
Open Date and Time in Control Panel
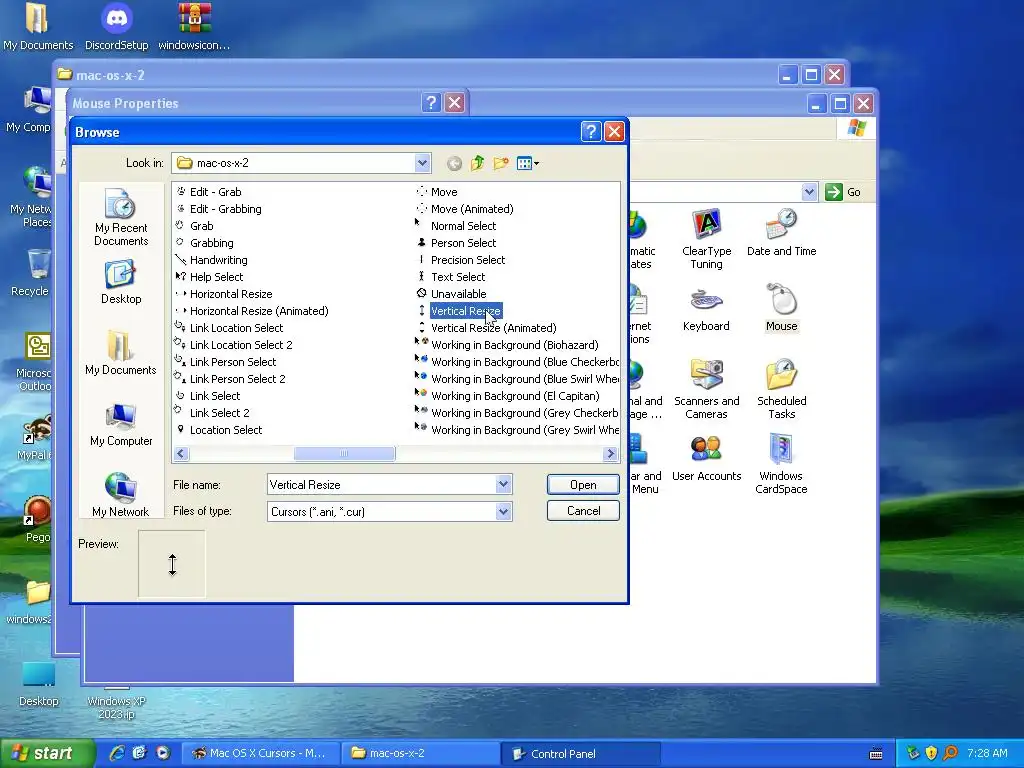782,232
